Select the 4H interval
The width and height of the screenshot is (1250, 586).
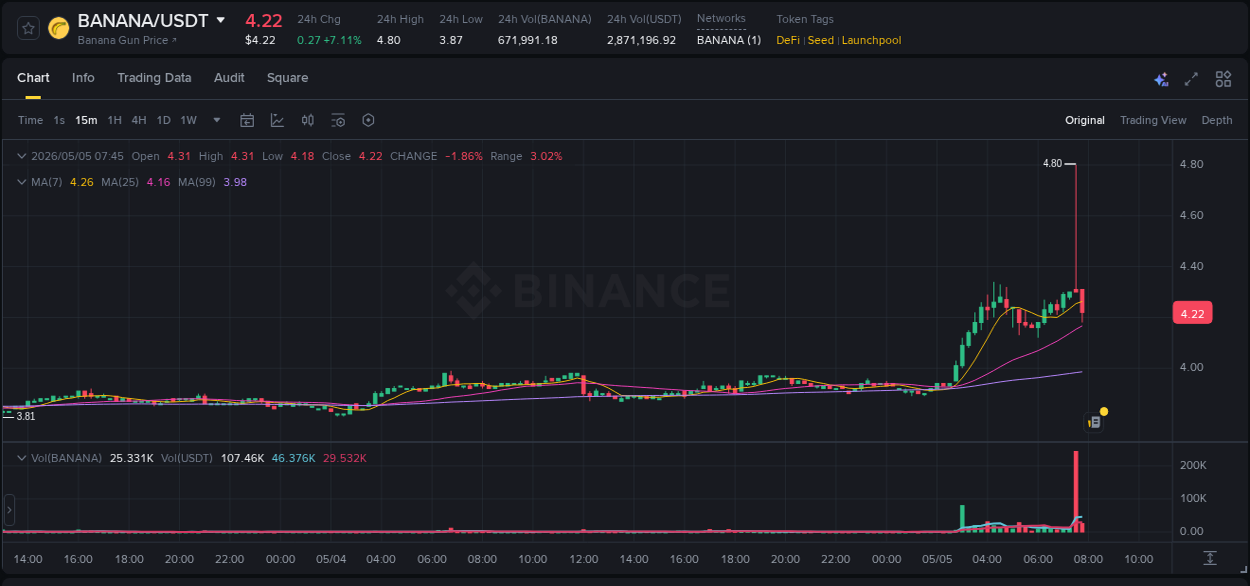pos(139,120)
